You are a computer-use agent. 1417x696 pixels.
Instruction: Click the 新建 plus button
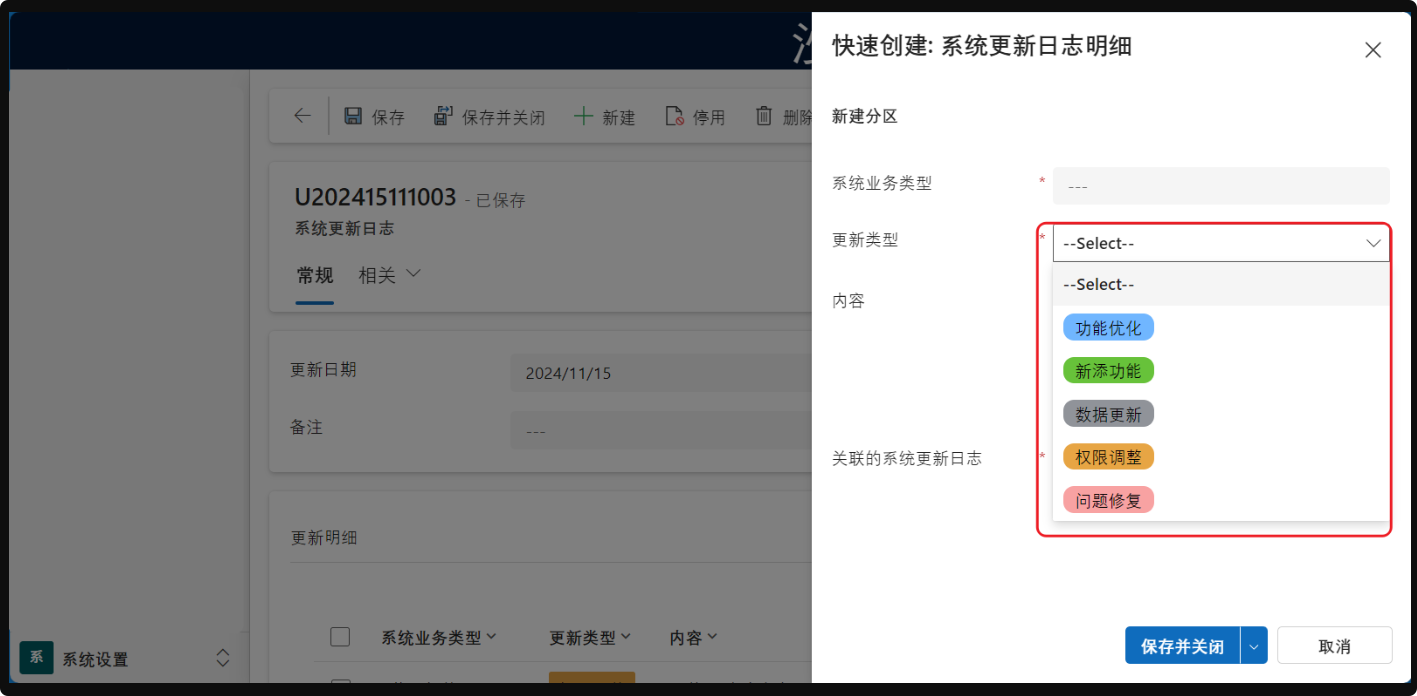pos(605,117)
